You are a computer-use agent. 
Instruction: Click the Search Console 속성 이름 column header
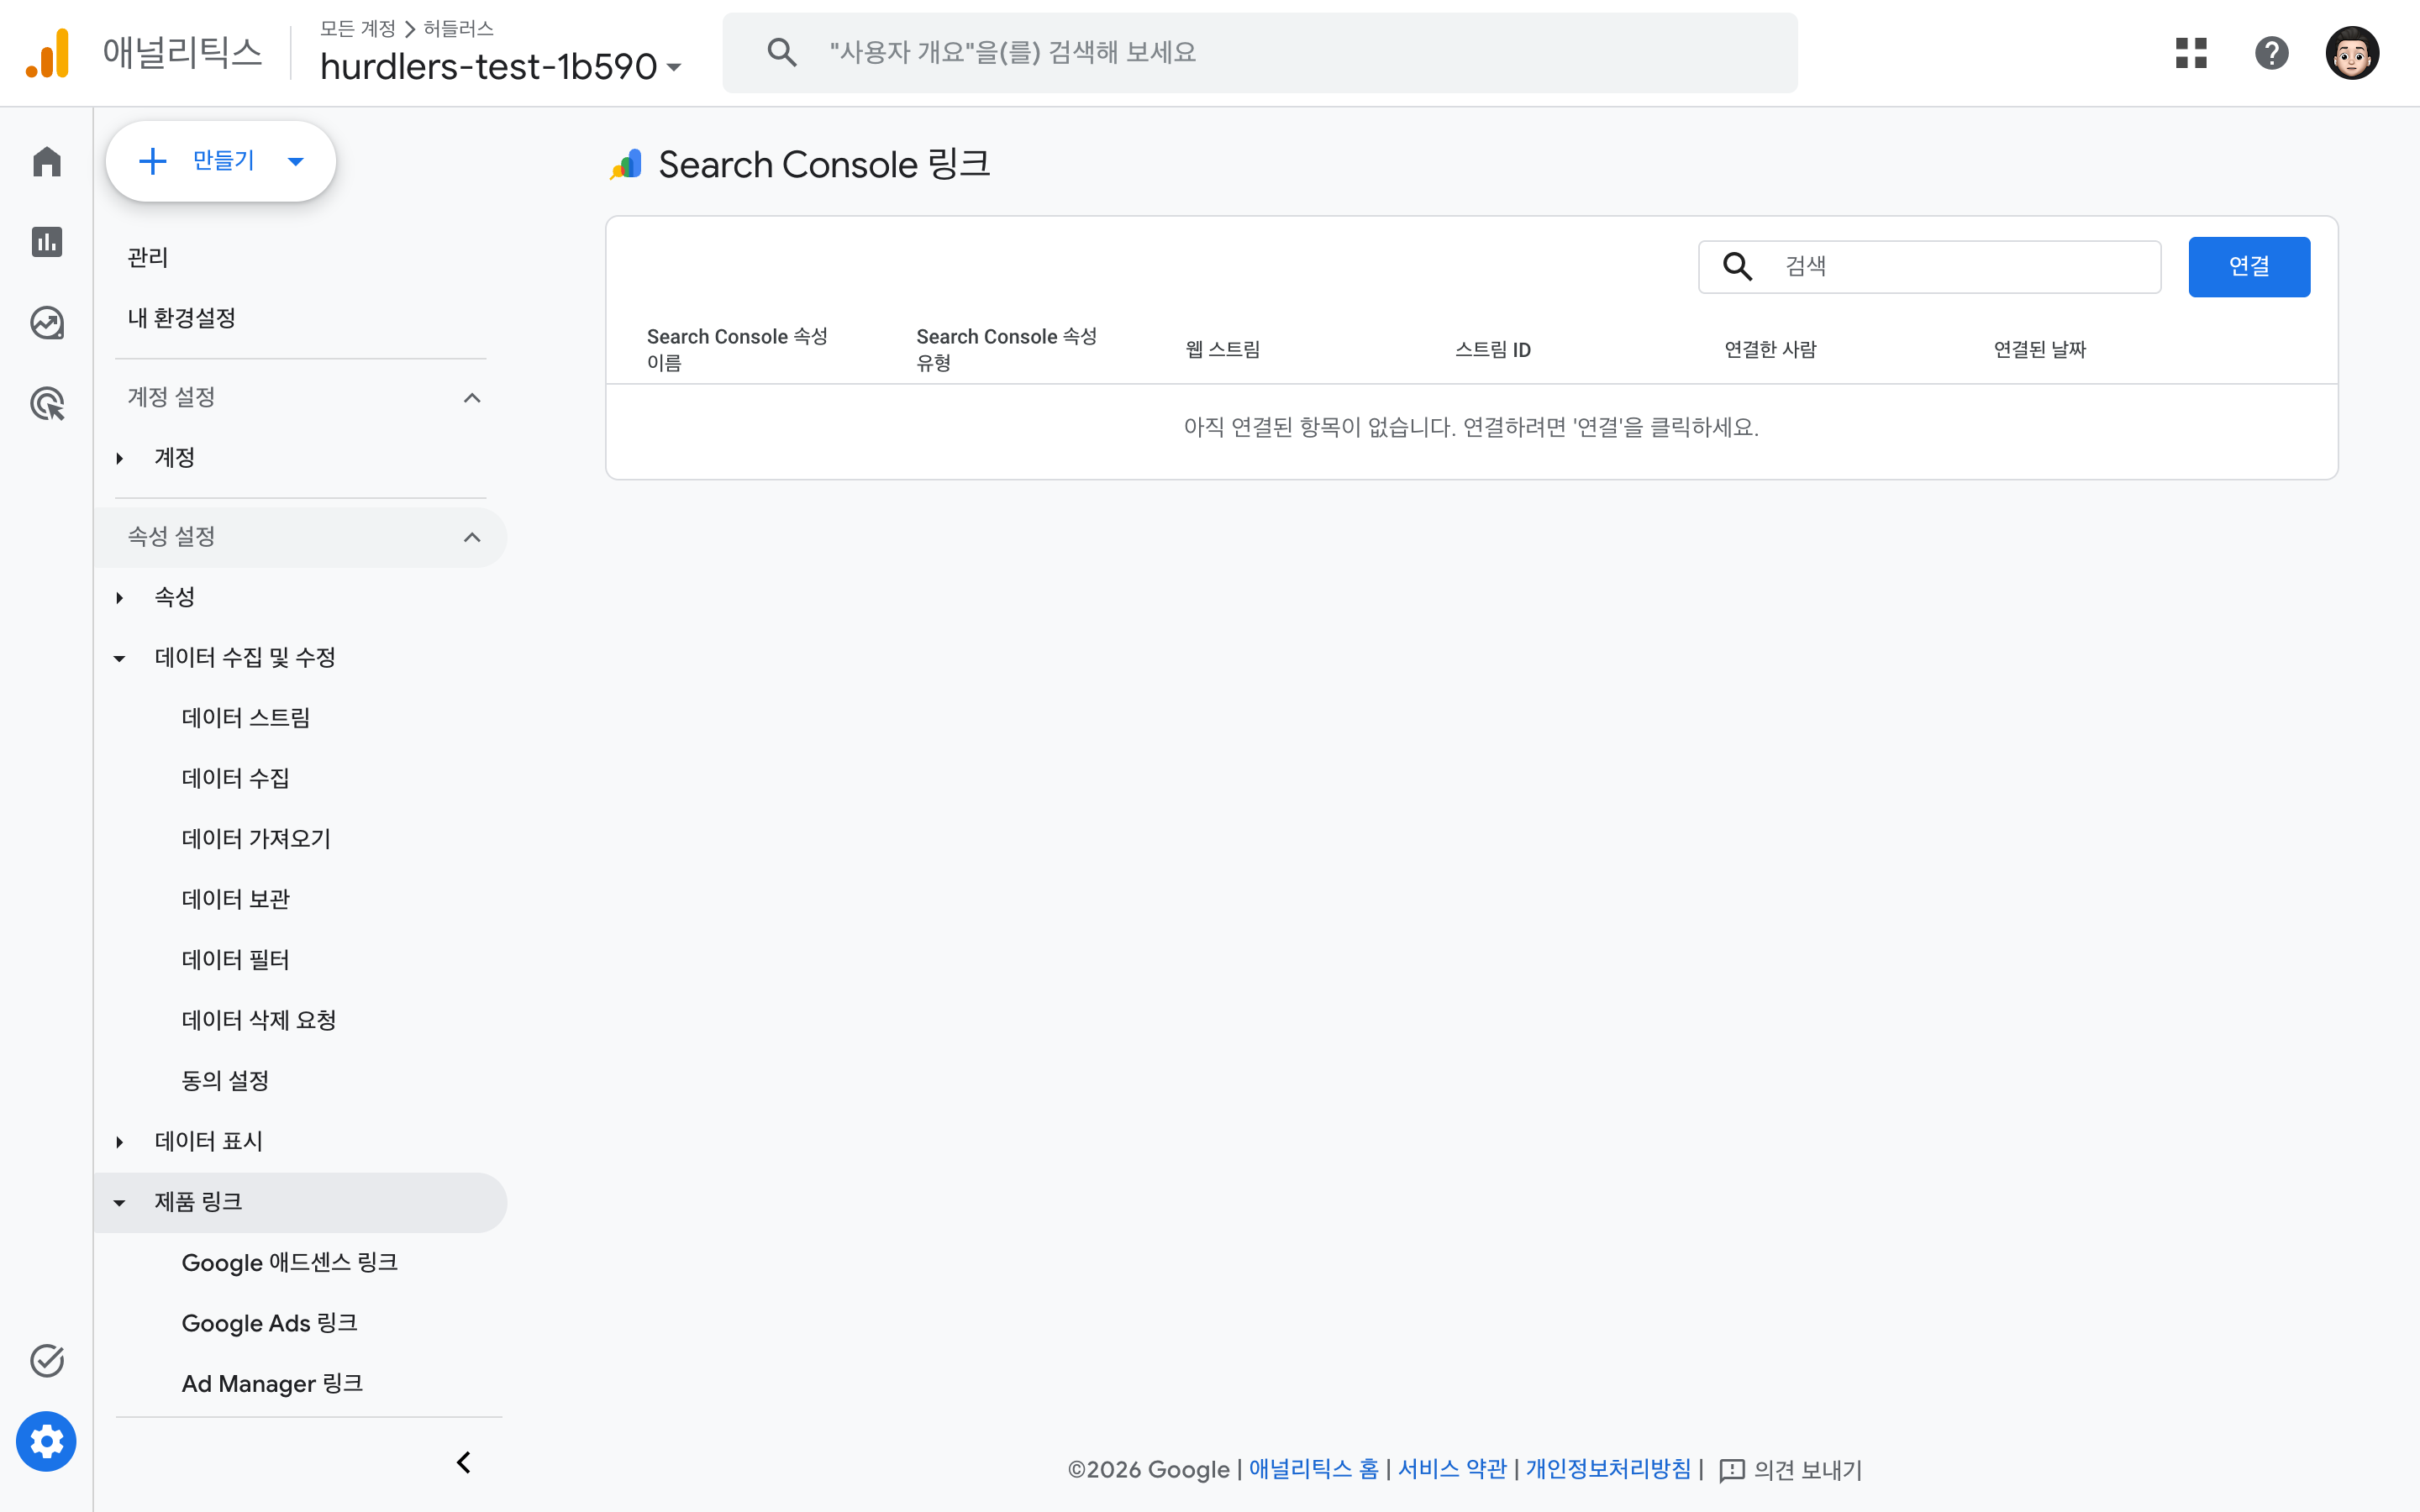pos(737,349)
